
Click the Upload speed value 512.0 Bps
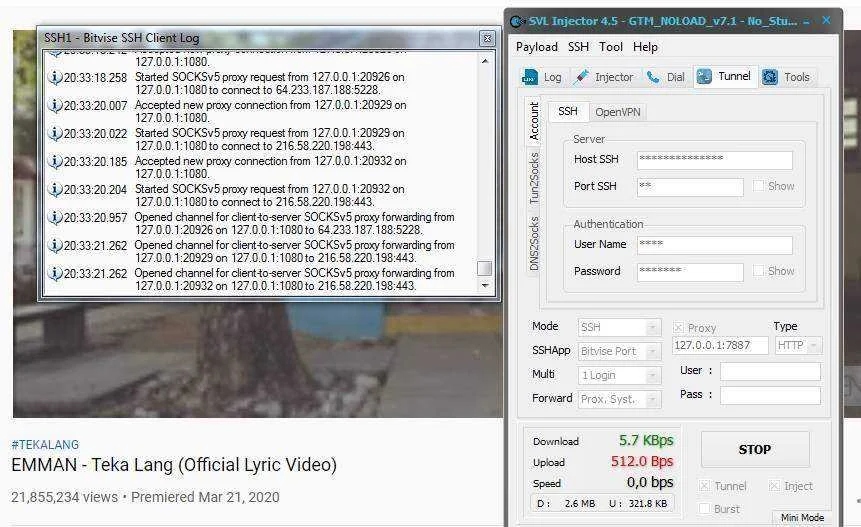(x=642, y=461)
